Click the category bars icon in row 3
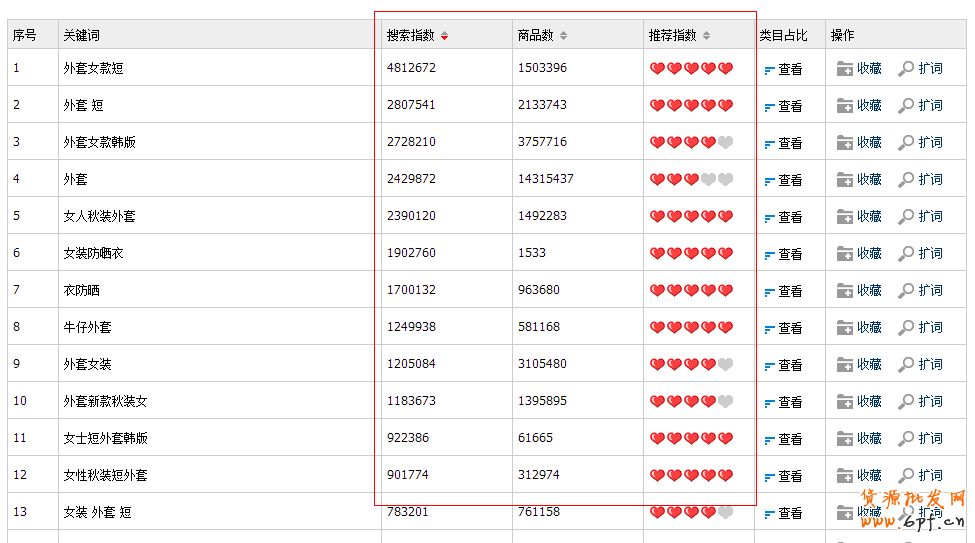The height and width of the screenshot is (543, 975). tap(769, 144)
